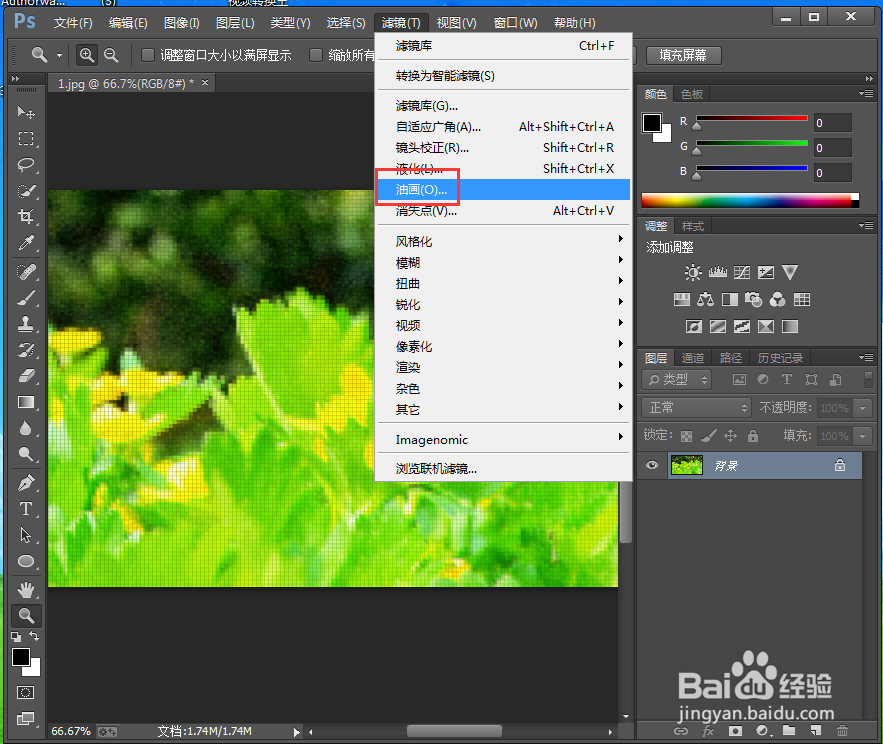The height and width of the screenshot is (744, 883).
Task: Toggle type layer filter icon
Action: point(787,380)
